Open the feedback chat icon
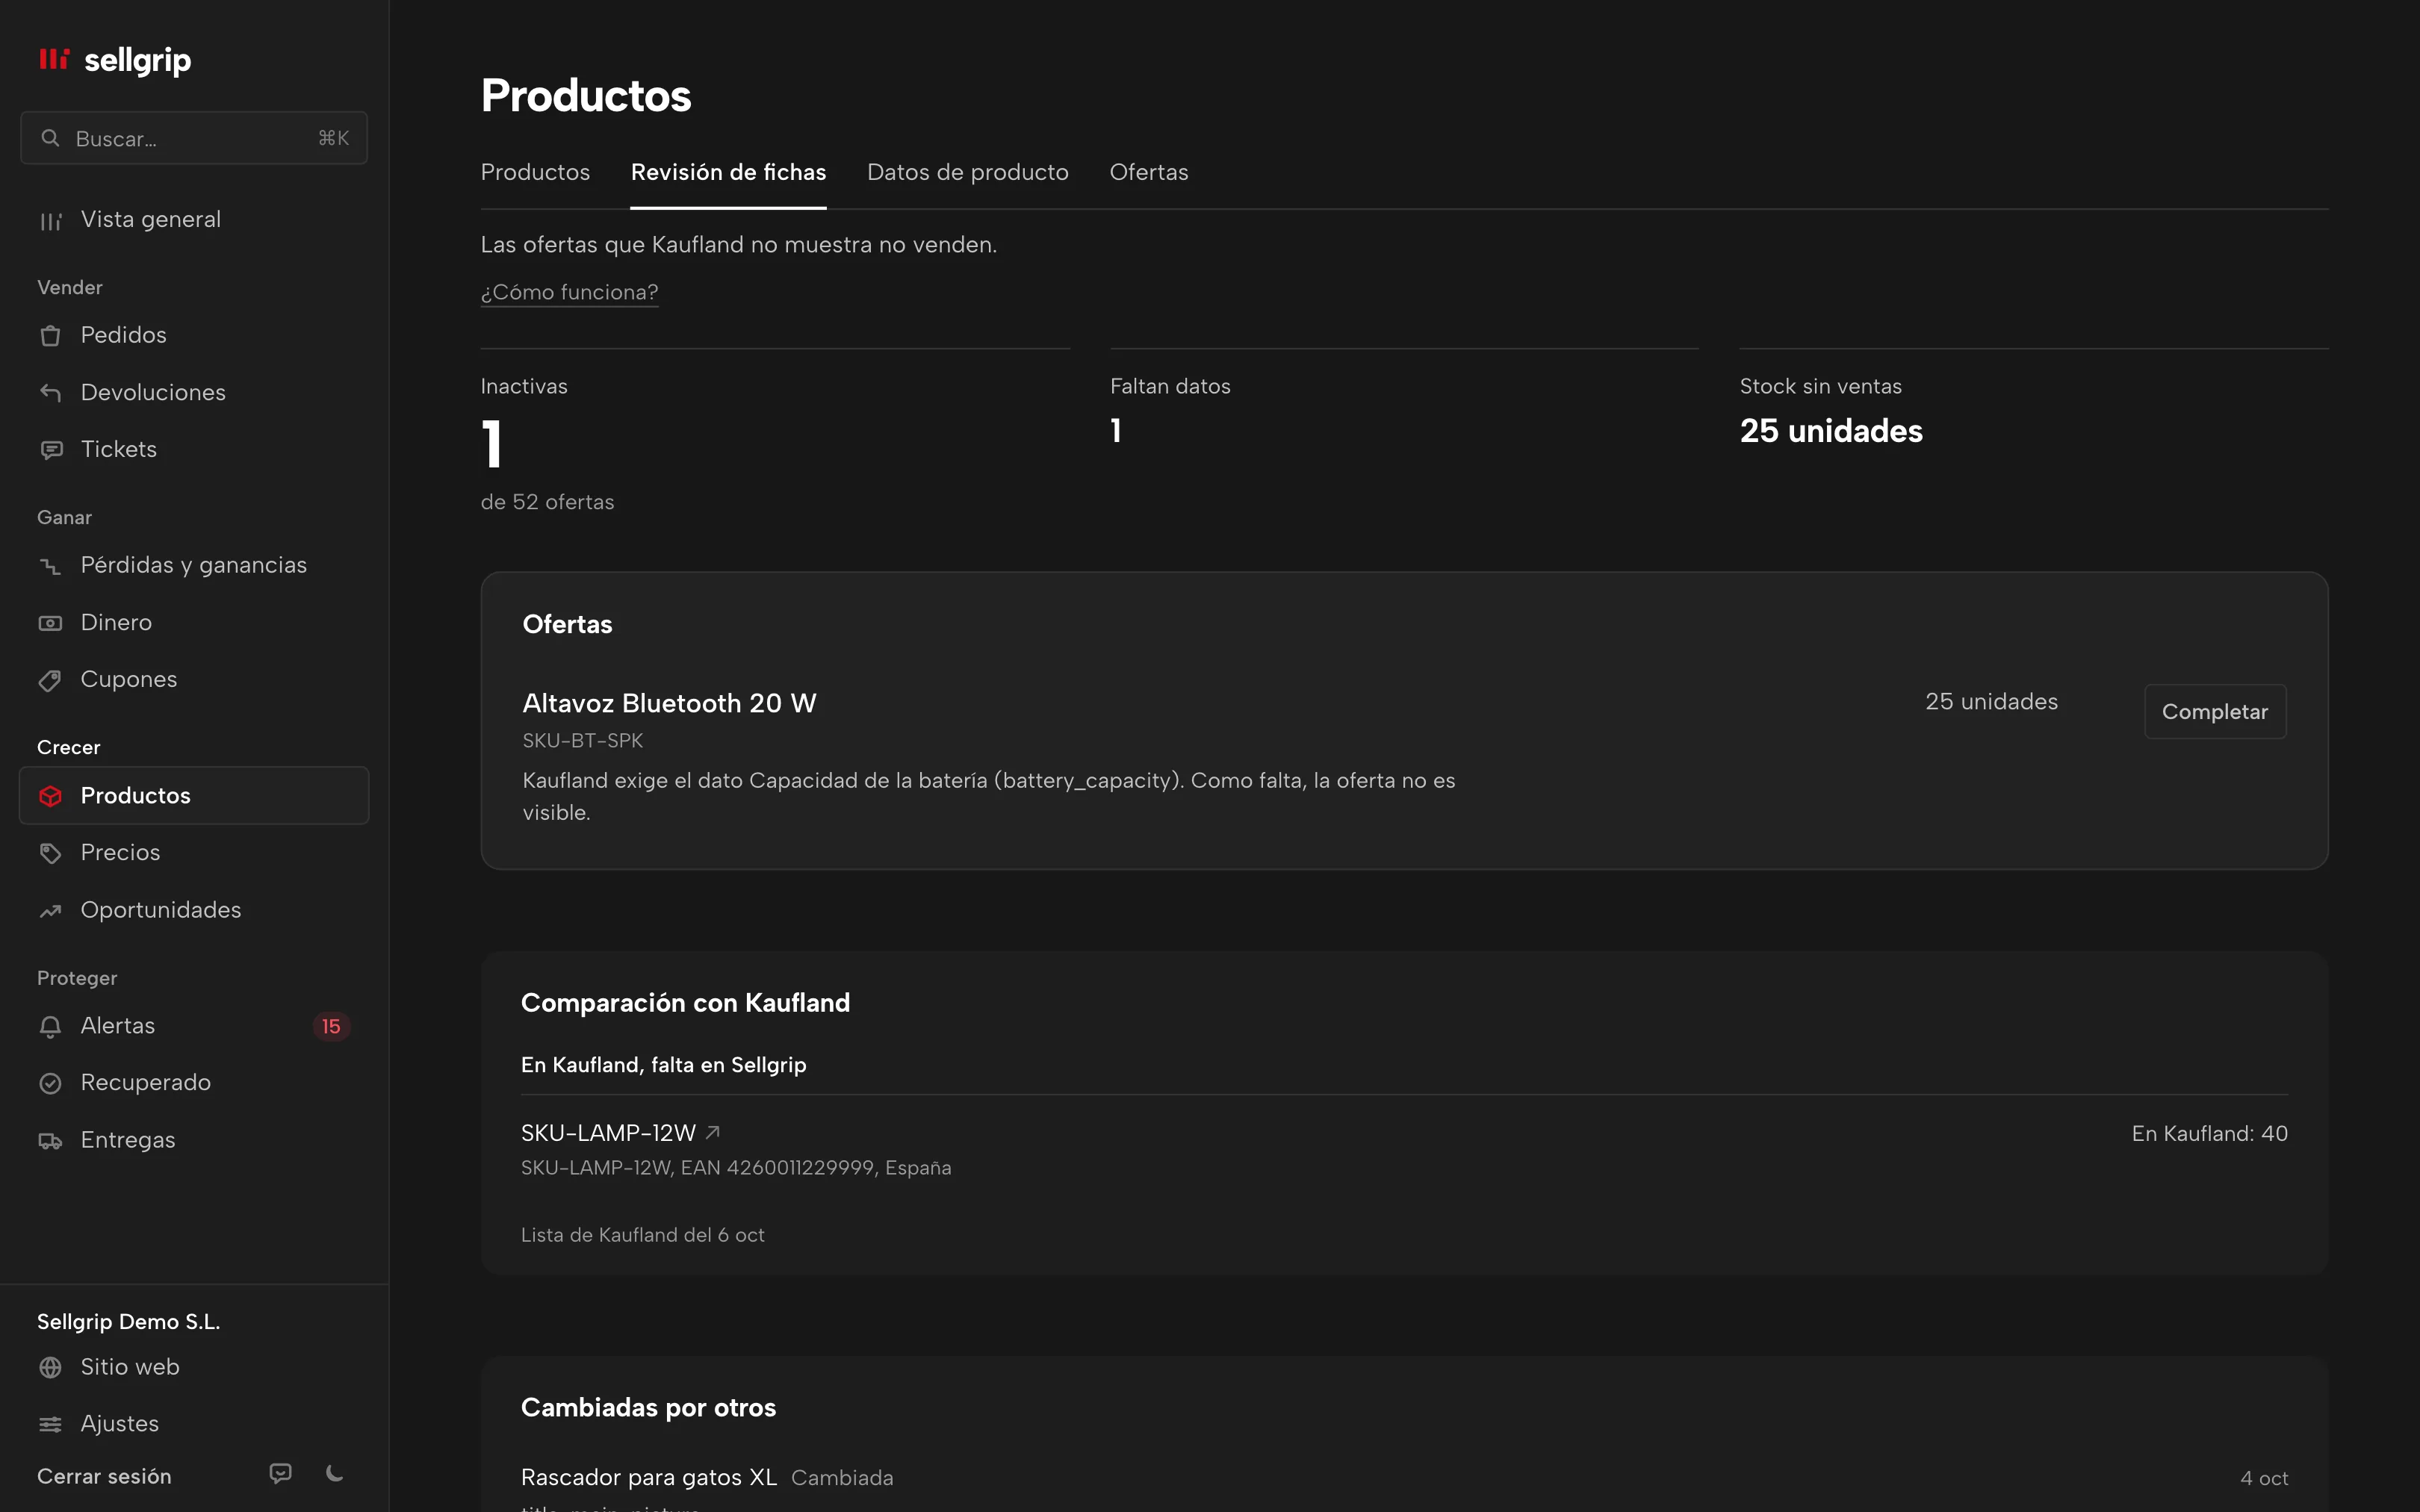 click(281, 1473)
